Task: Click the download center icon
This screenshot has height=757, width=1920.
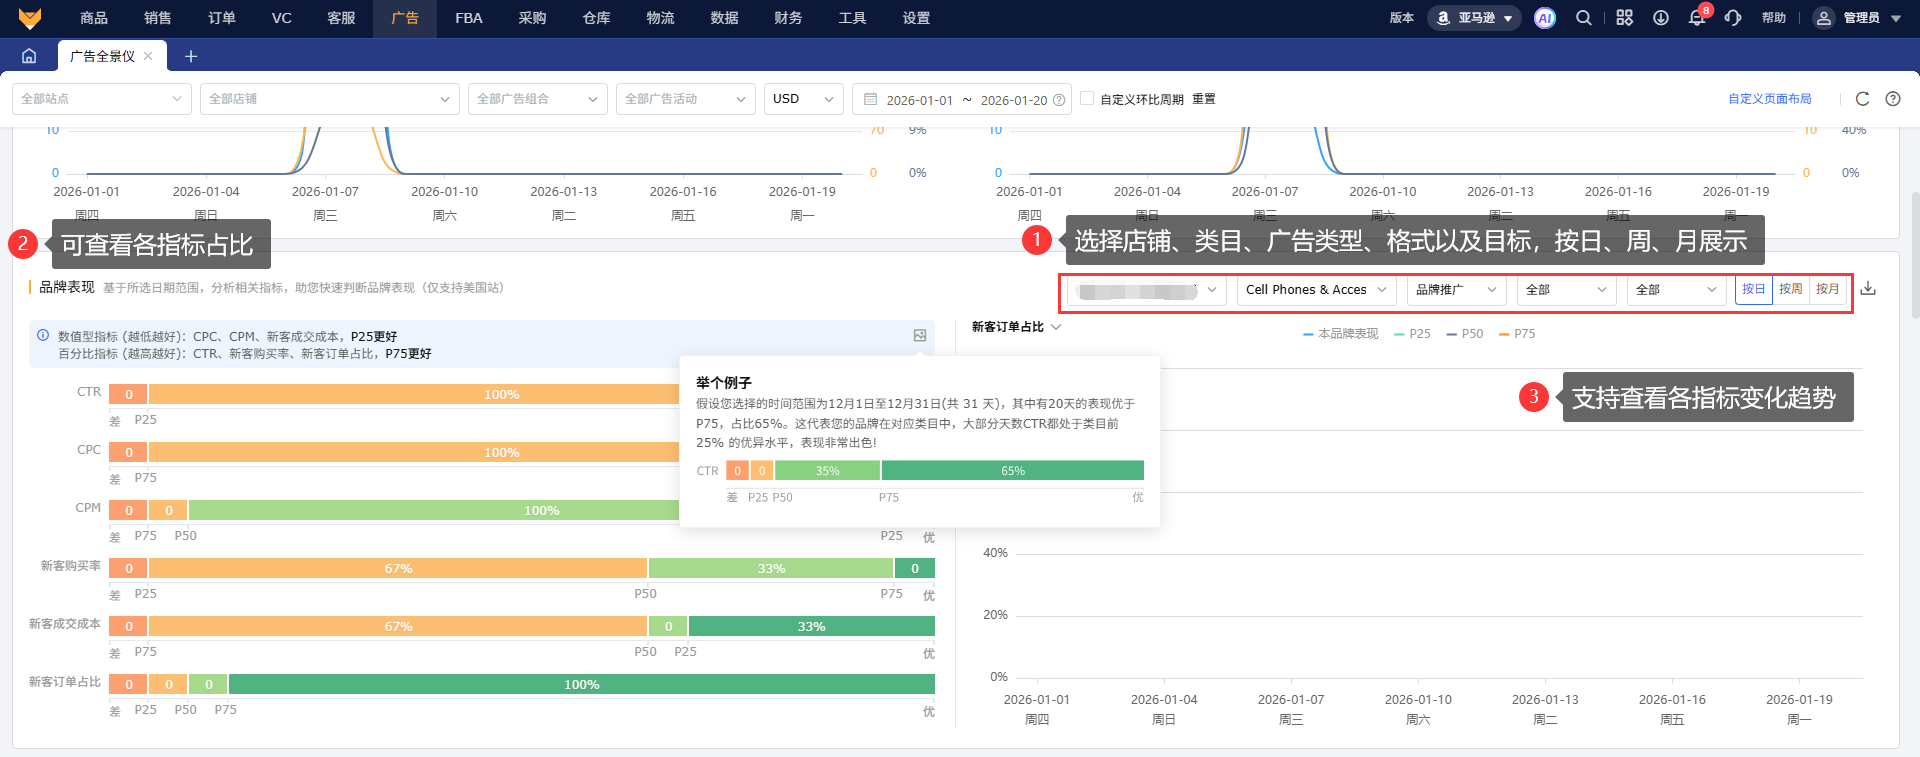Action: (1661, 18)
